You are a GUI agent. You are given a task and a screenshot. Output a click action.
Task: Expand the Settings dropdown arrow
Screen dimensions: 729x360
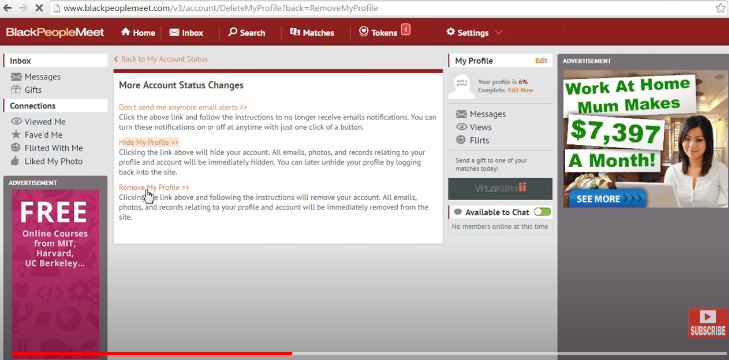pyautogui.click(x=498, y=33)
